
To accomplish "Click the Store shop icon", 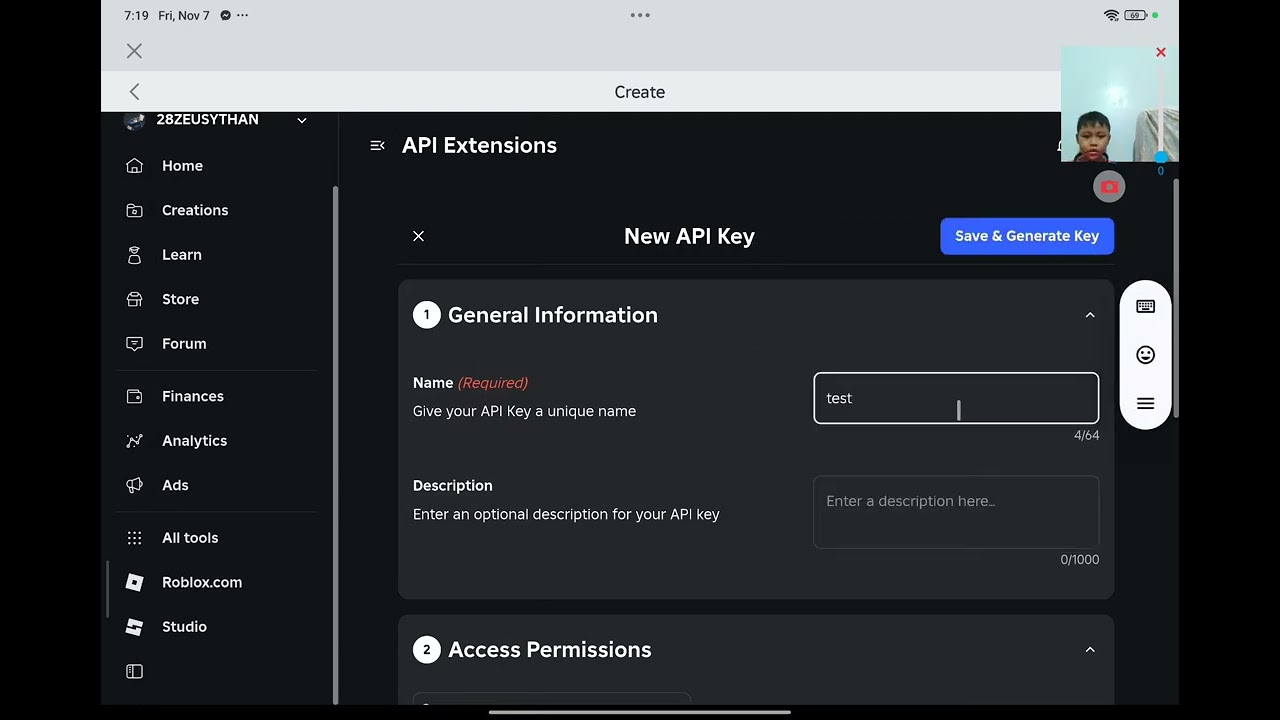I will (135, 299).
